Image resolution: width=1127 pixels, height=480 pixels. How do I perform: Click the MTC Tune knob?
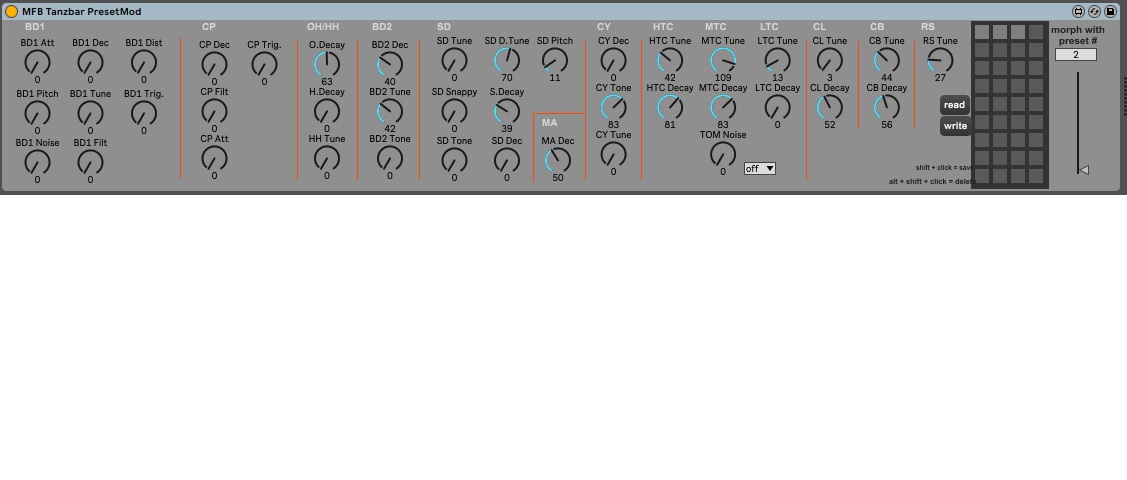coord(722,61)
